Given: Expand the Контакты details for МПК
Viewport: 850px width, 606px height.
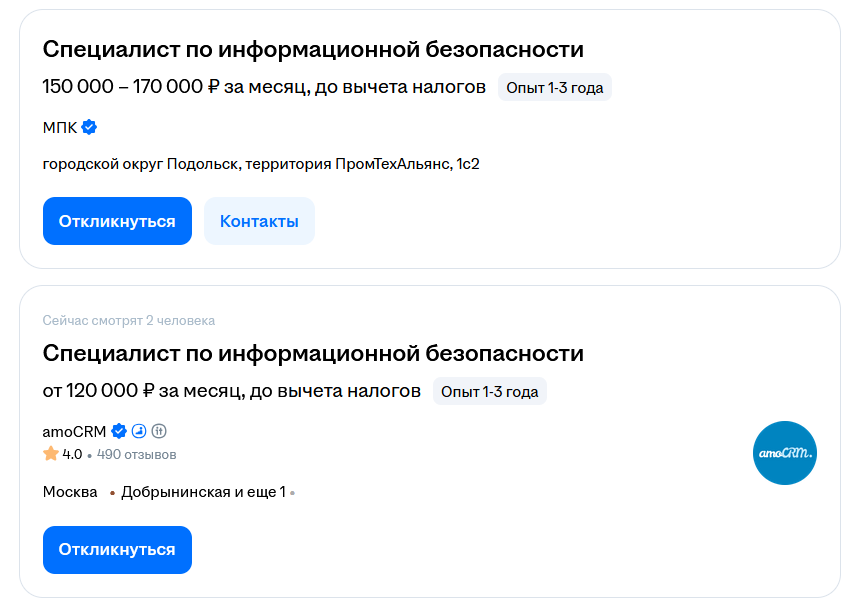Looking at the screenshot, I should 259,221.
